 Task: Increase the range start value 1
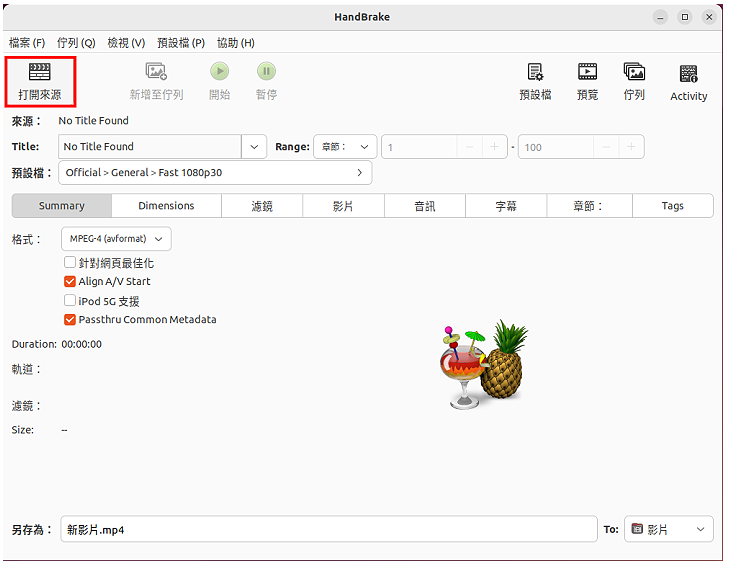pyautogui.click(x=494, y=147)
